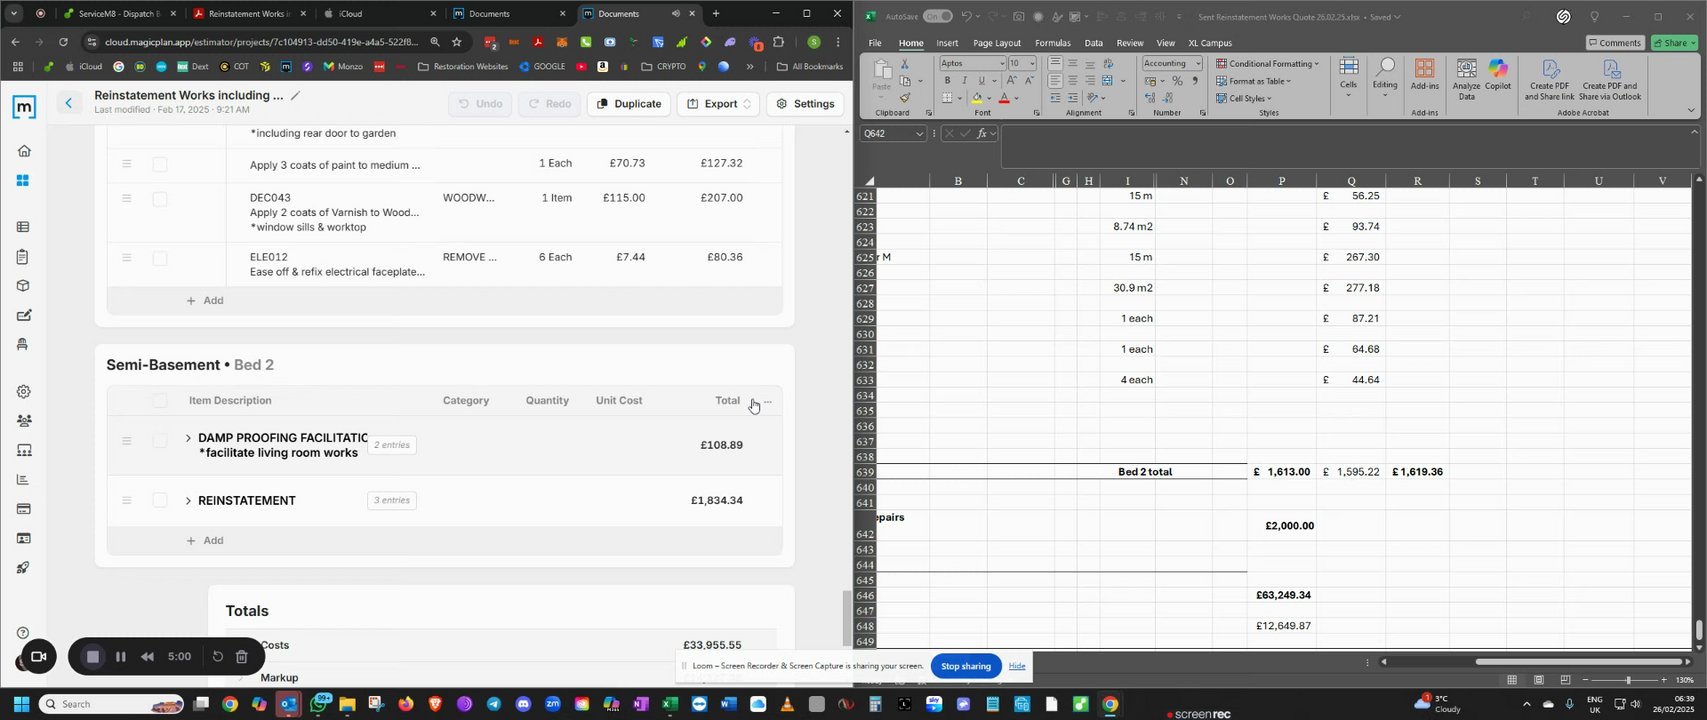Screen dimensions: 1707x720
Task: Open Excel font size dropdown
Action: [1023, 64]
